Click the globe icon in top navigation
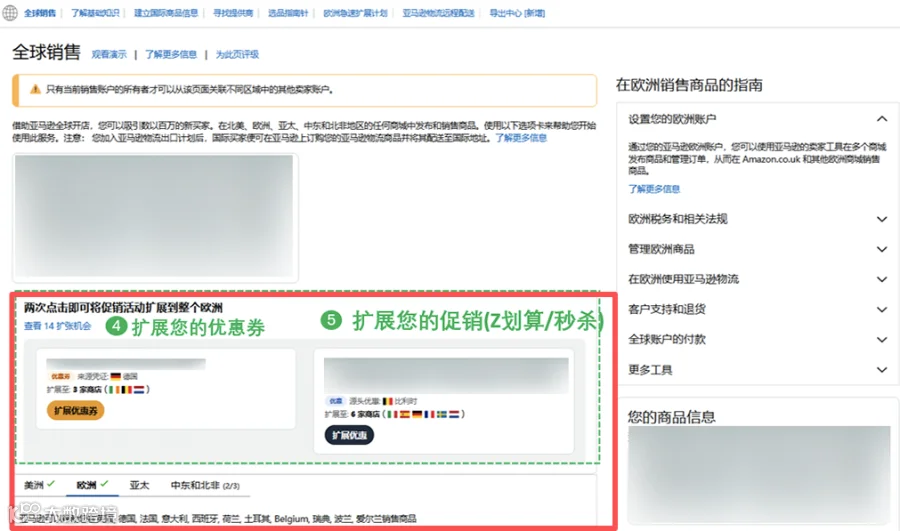The width and height of the screenshot is (900, 531). (x=10, y=13)
